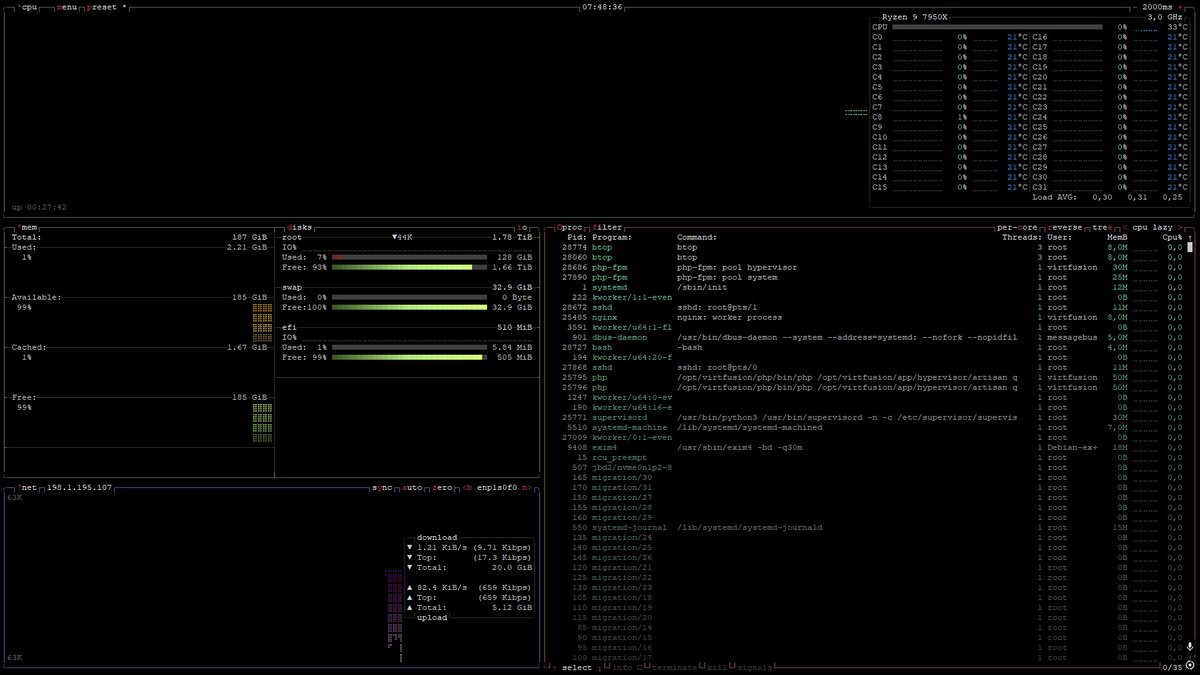The image size is (1200, 675).
Task: Select next network interface with the n arrow
Action: point(526,487)
